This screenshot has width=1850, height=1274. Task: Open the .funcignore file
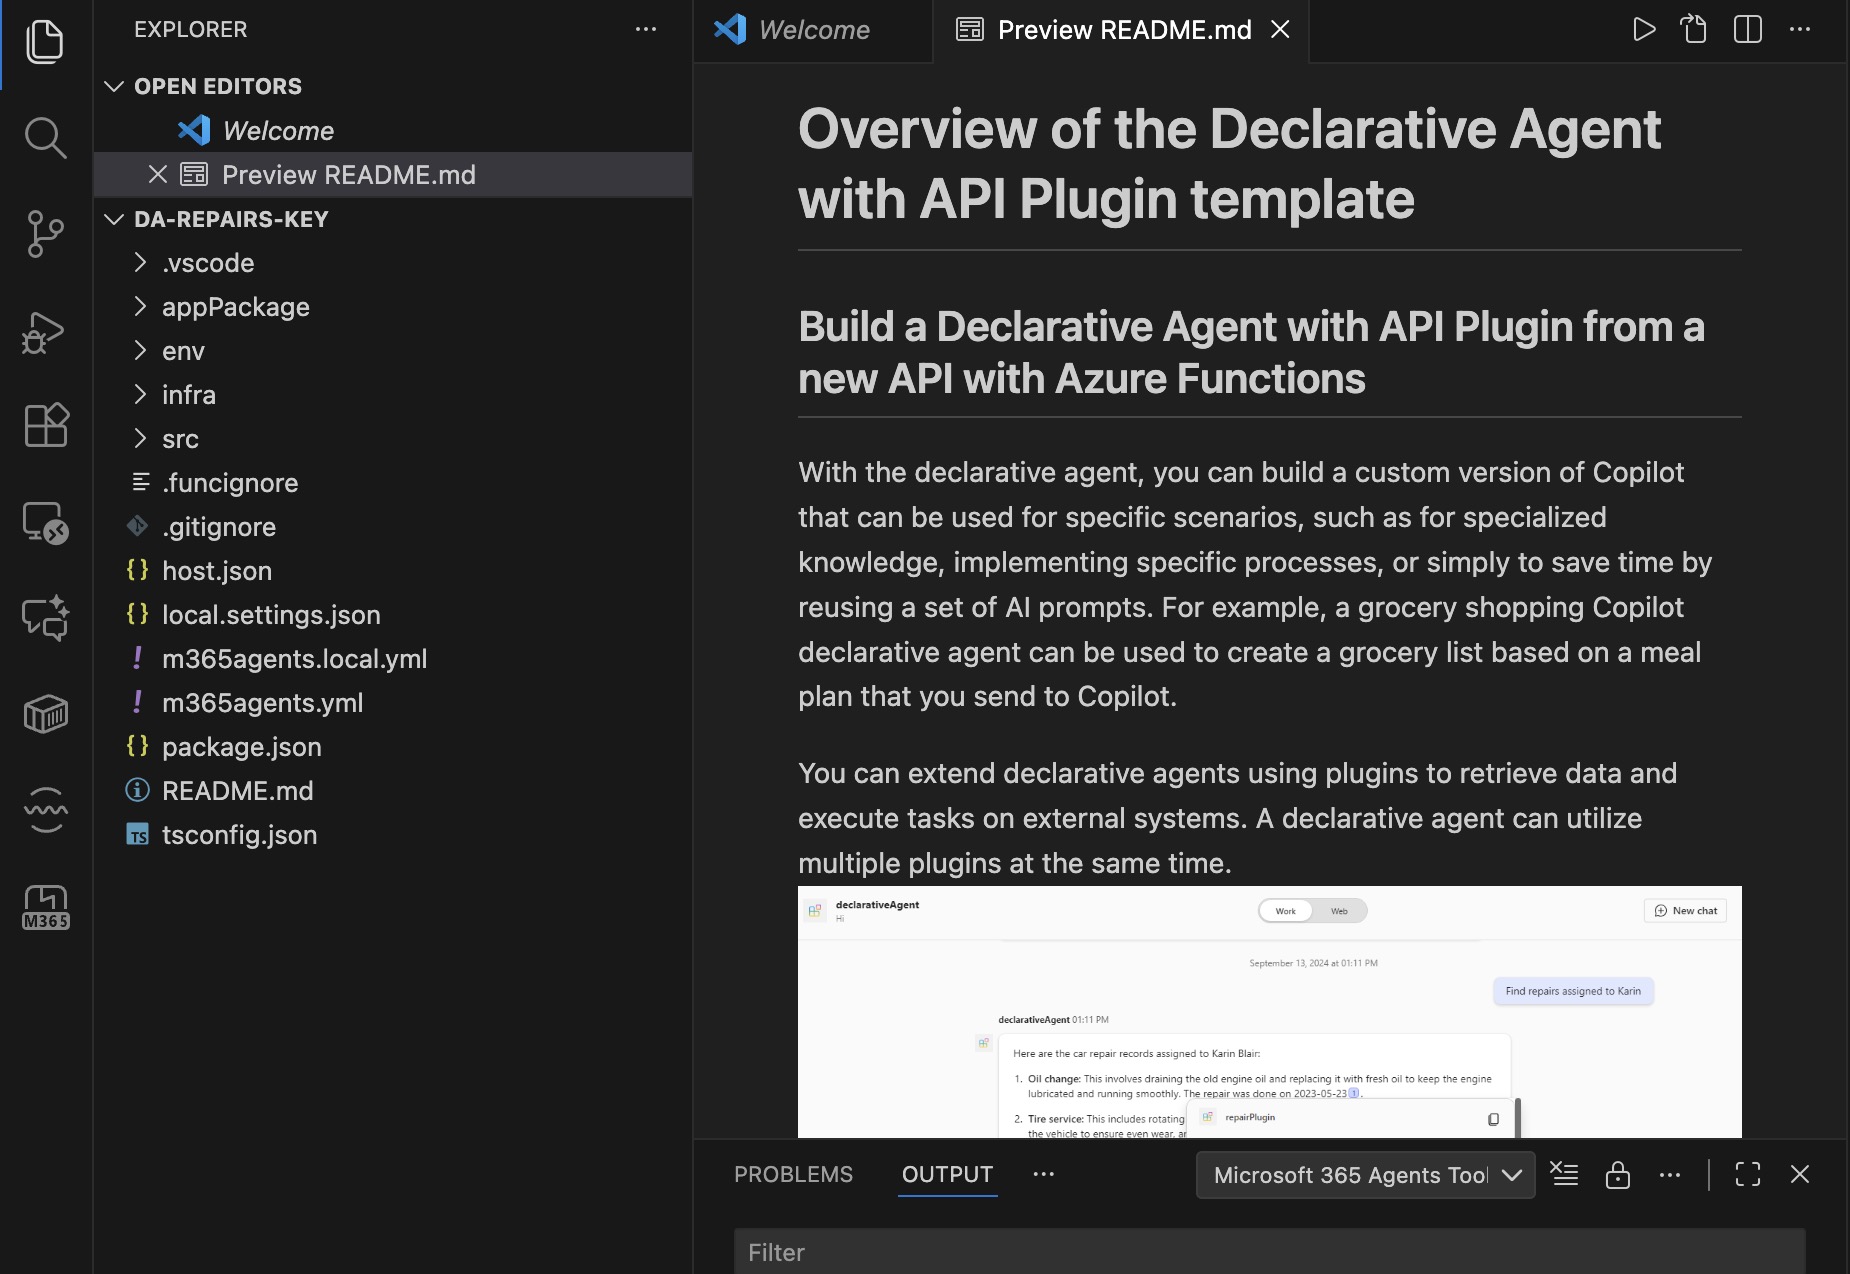[x=393, y=483]
